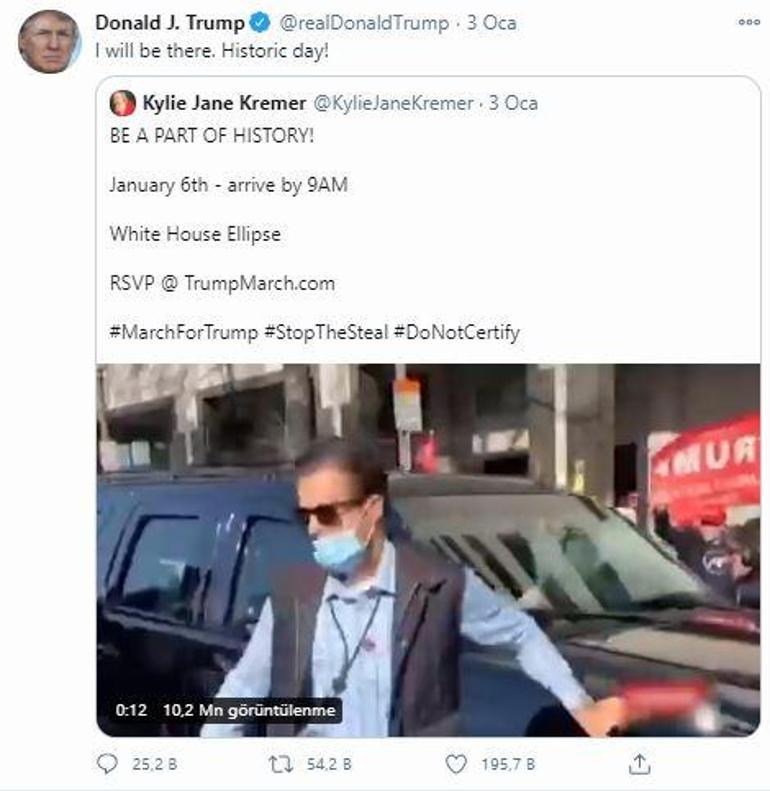Open the Kylie Jane Kremer name link
This screenshot has height=791, width=770.
[x=225, y=103]
